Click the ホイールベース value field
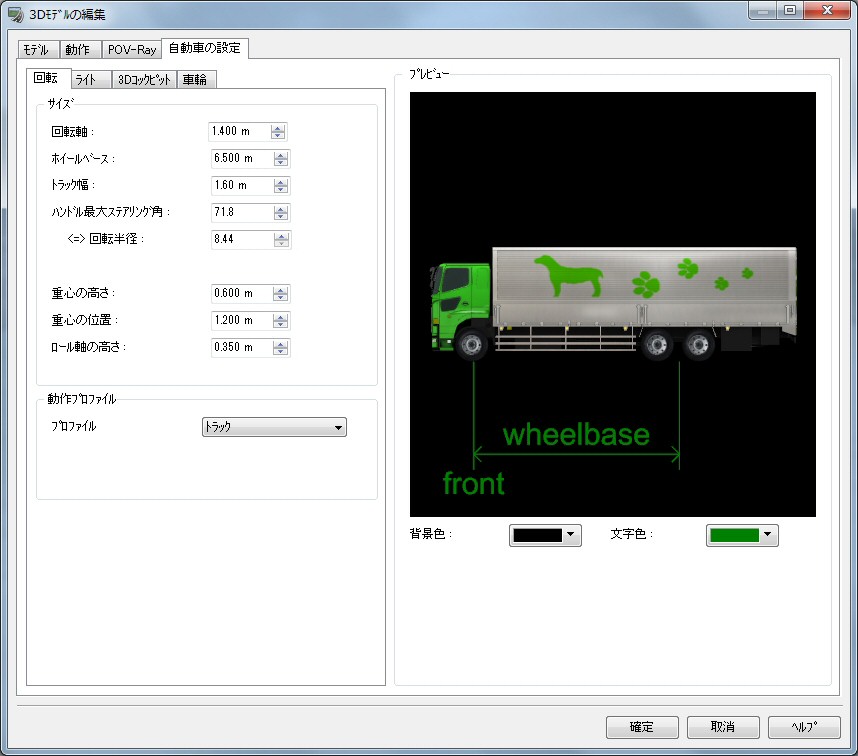 [x=242, y=158]
